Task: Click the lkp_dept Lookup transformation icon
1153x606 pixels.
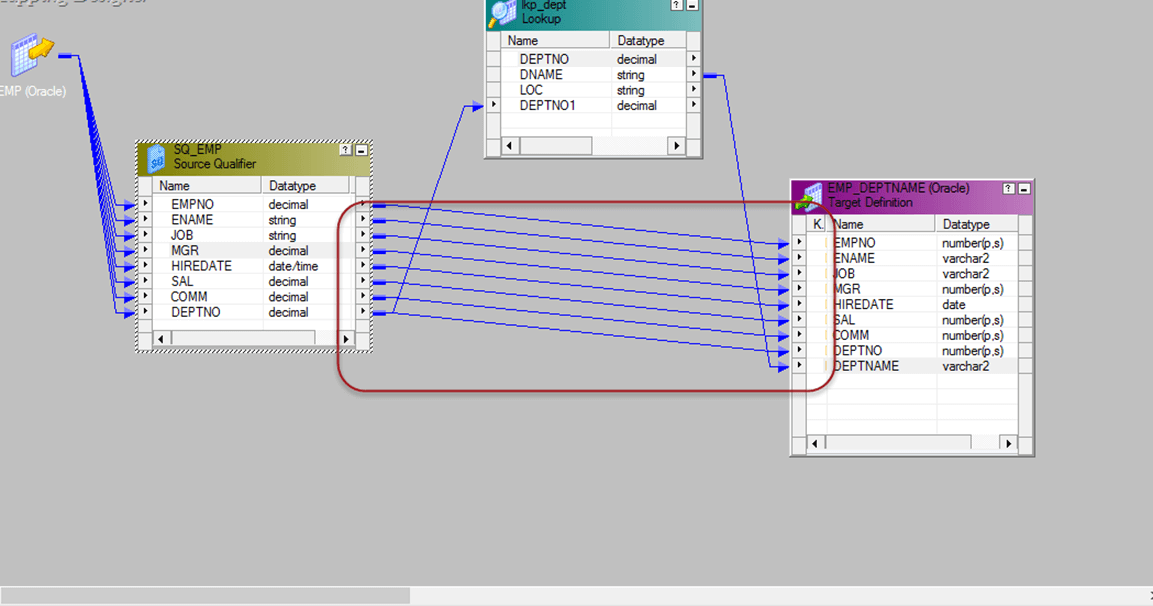Action: pyautogui.click(x=502, y=13)
